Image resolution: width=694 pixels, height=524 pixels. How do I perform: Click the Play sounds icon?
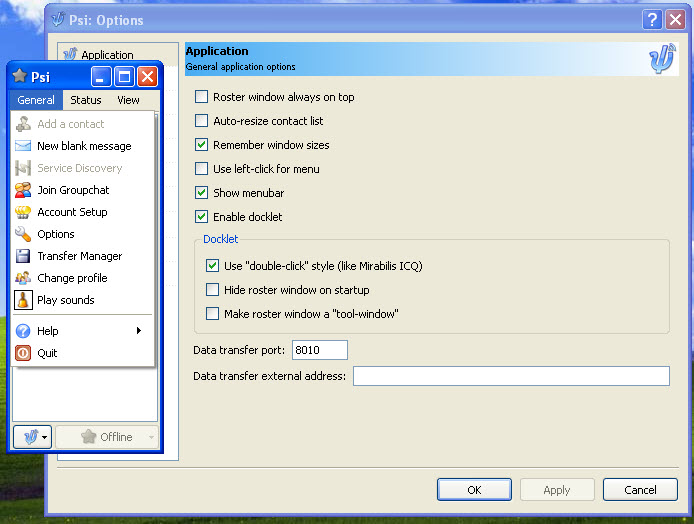coord(23,300)
